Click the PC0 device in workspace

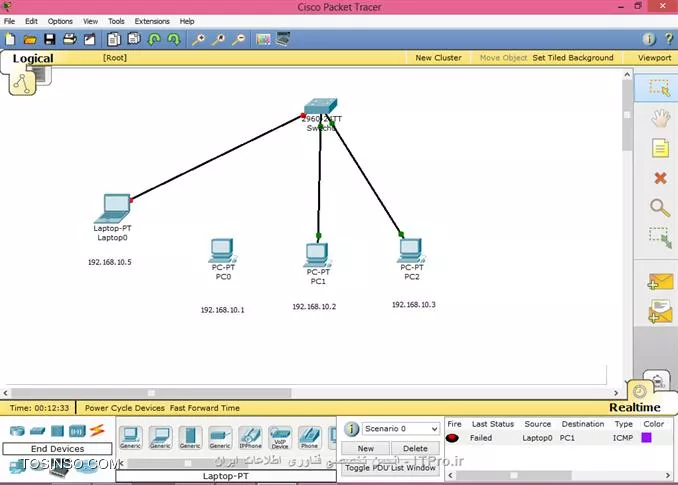point(222,250)
